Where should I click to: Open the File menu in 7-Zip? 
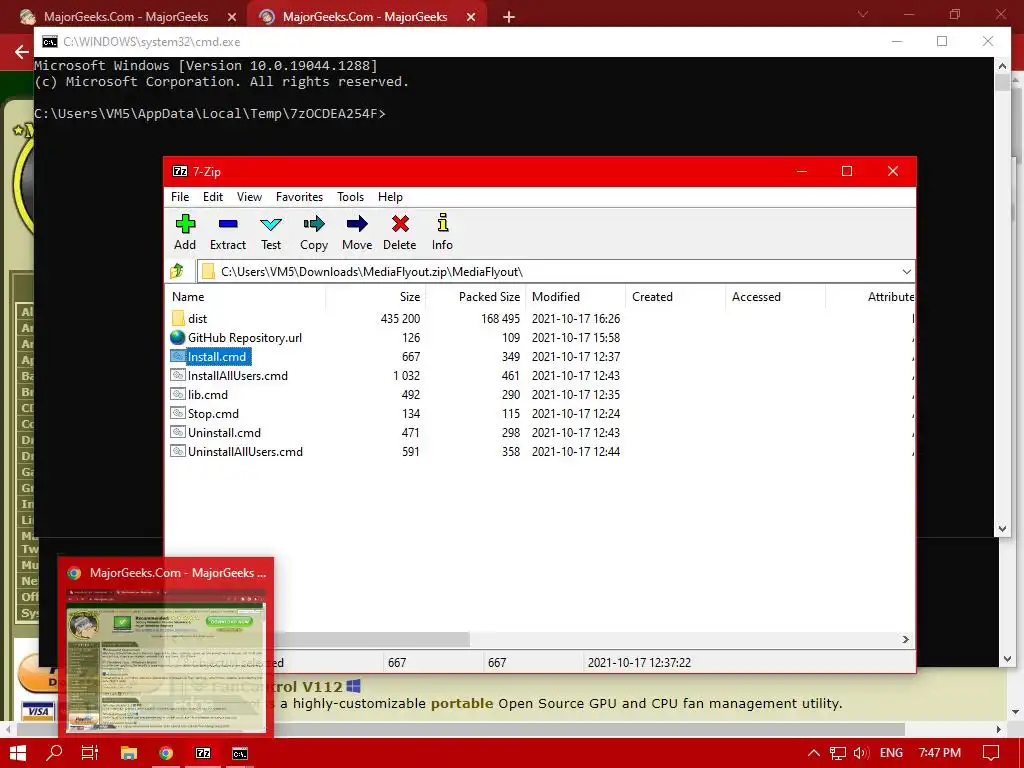pos(180,197)
